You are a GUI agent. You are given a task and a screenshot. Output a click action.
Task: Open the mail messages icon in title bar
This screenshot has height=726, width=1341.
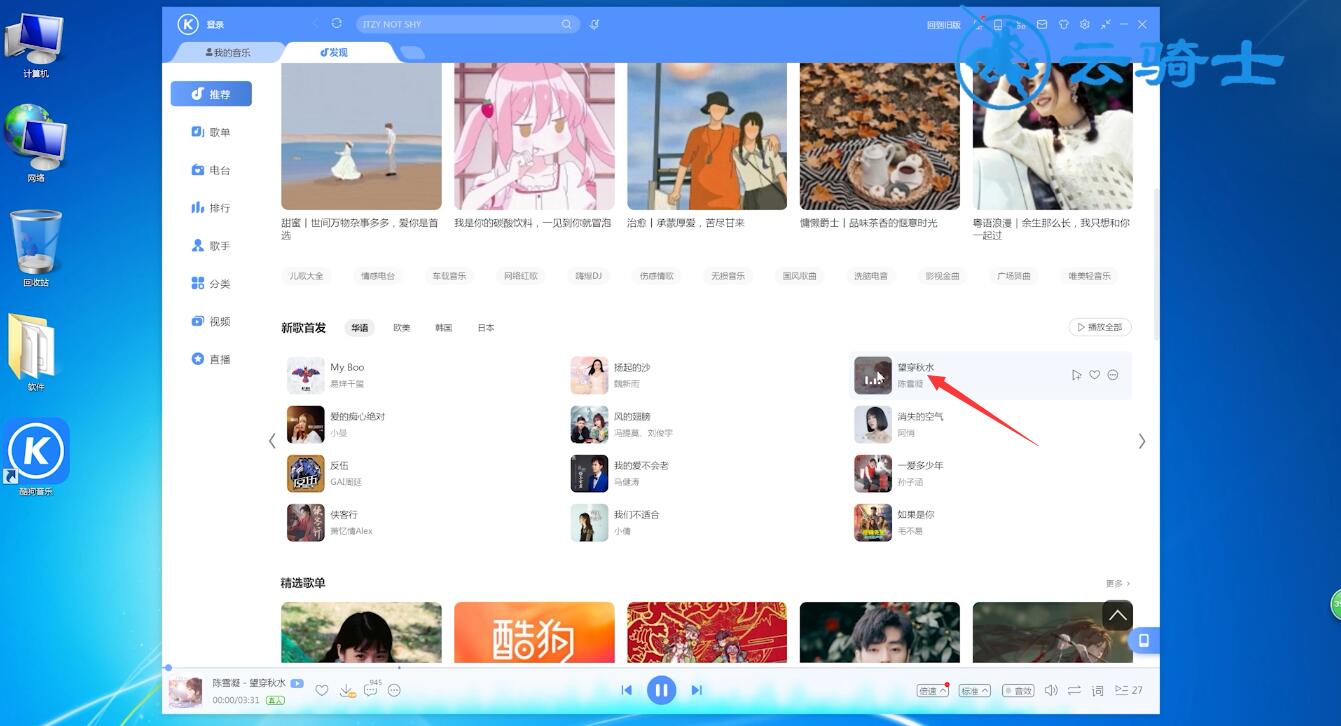click(x=1041, y=24)
